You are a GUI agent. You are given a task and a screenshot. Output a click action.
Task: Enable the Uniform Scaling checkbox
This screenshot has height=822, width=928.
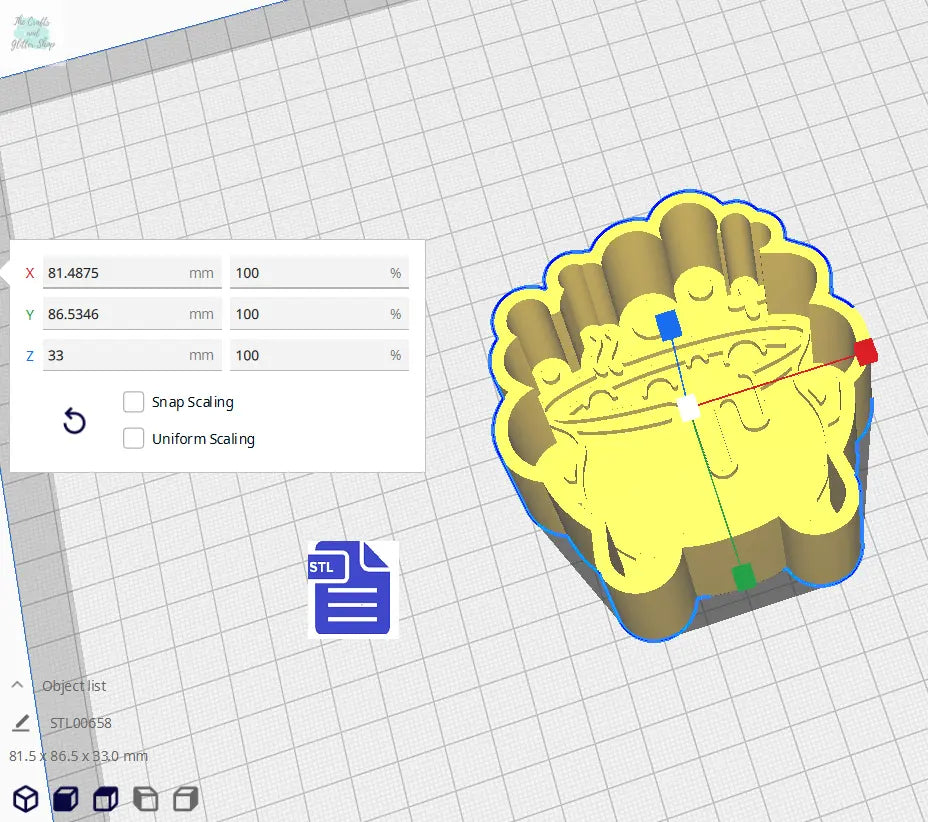point(134,439)
